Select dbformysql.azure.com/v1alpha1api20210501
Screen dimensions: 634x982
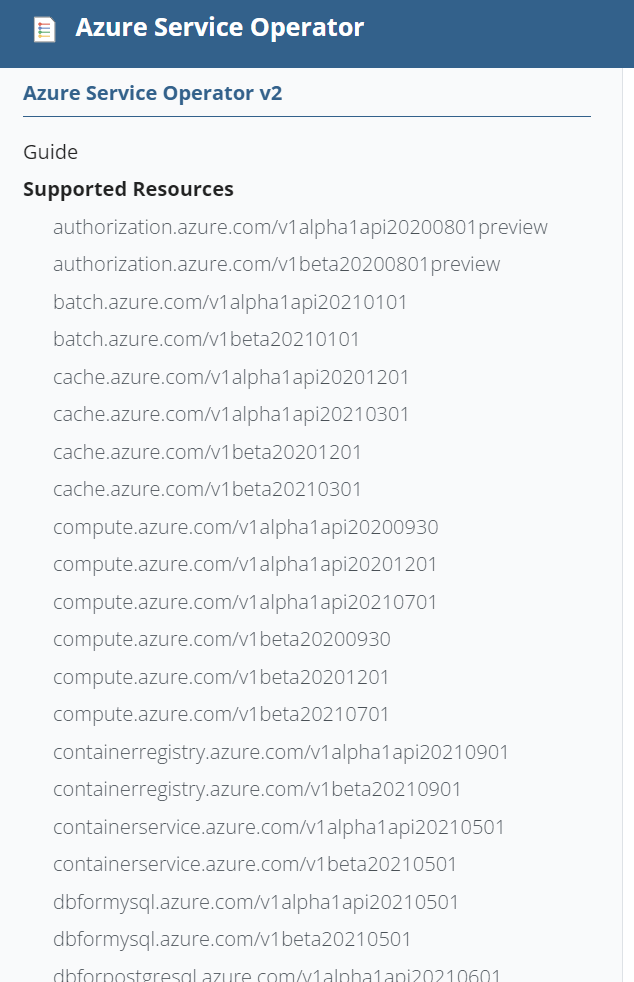255,901
